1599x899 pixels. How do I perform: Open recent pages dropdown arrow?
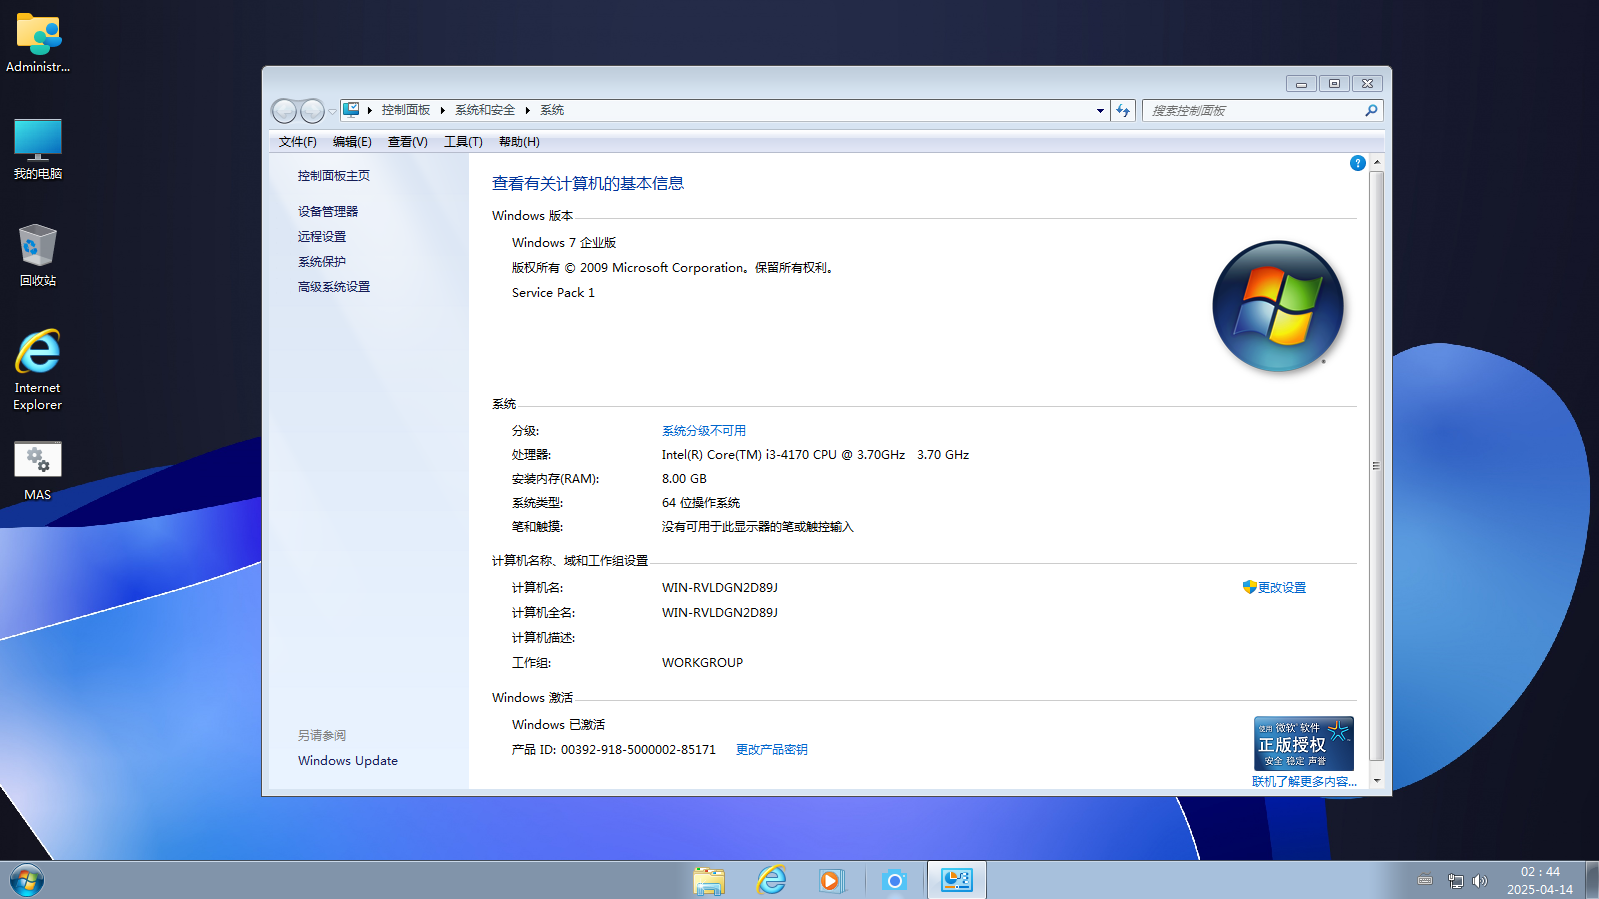tap(333, 112)
